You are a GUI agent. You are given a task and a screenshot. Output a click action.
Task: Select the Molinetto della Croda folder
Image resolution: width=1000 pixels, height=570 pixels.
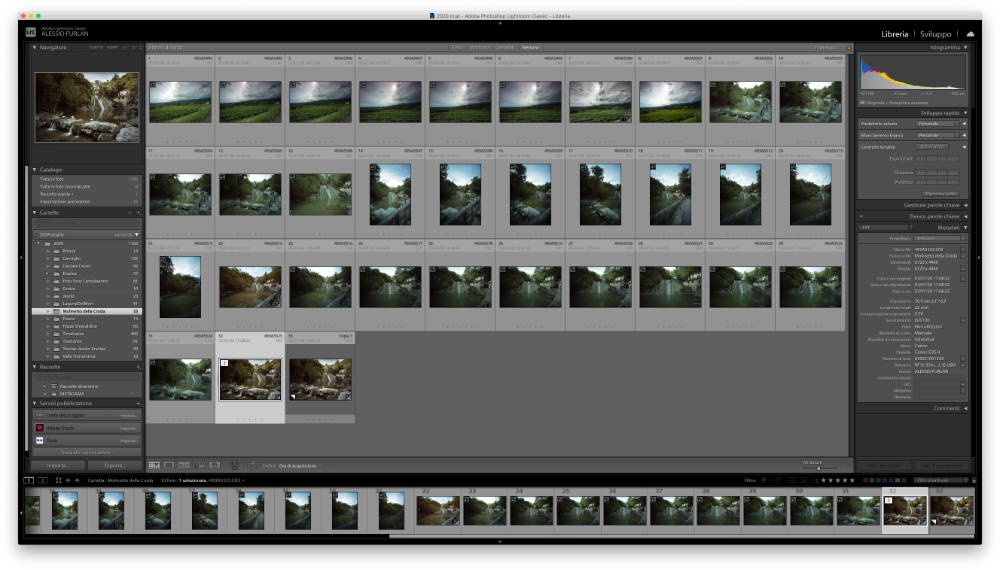tap(85, 311)
